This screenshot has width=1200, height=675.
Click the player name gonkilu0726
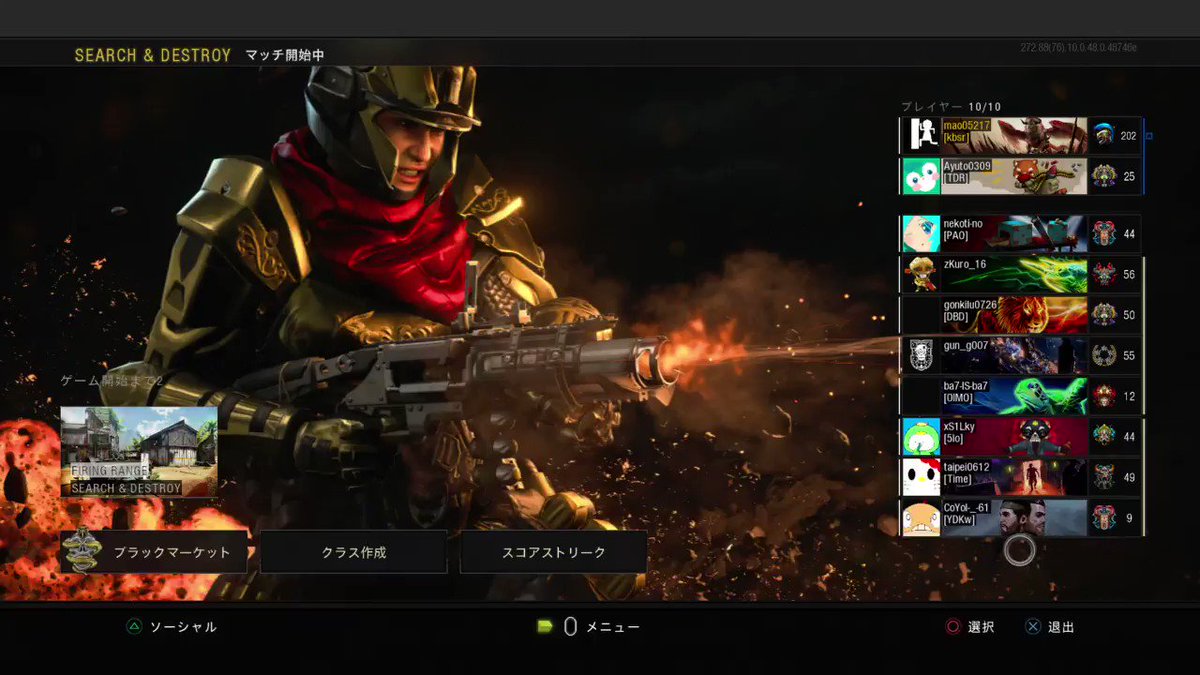[970, 305]
